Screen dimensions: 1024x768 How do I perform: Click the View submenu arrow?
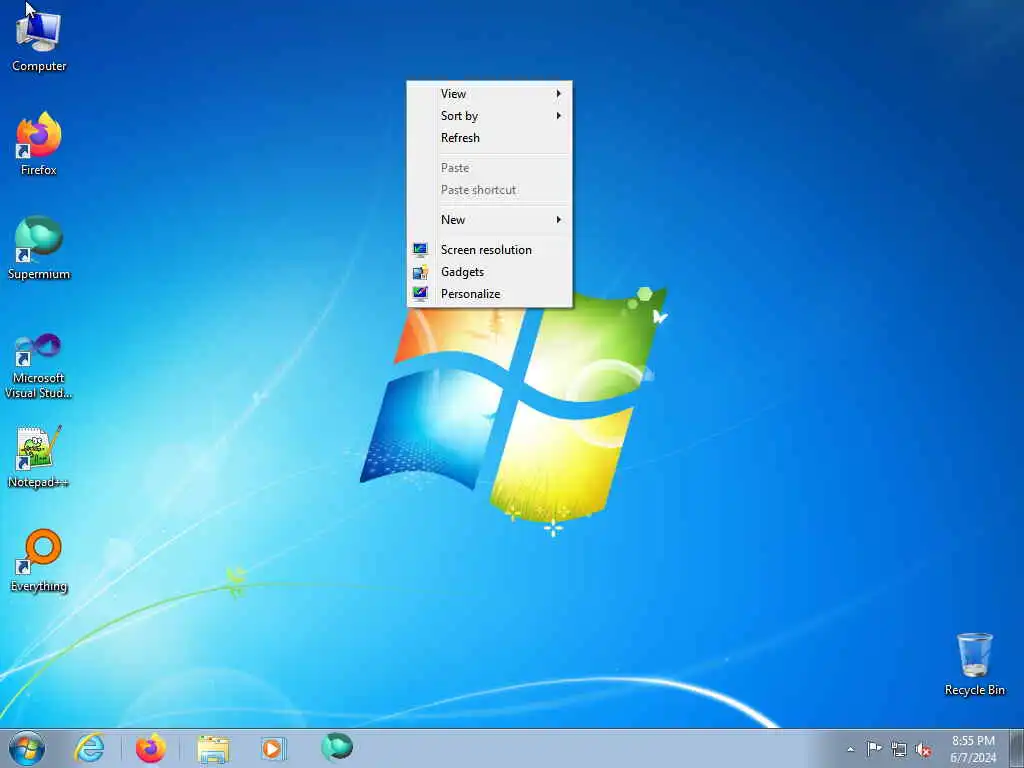(558, 94)
